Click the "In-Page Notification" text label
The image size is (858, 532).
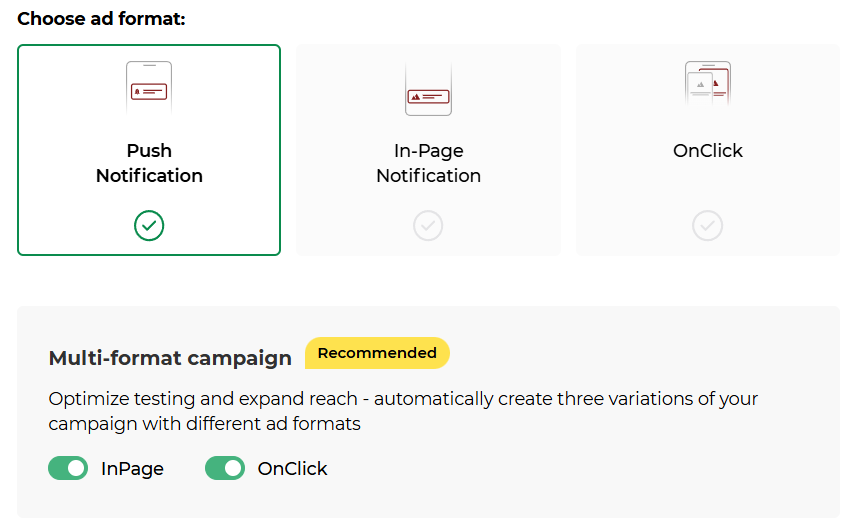tap(428, 163)
